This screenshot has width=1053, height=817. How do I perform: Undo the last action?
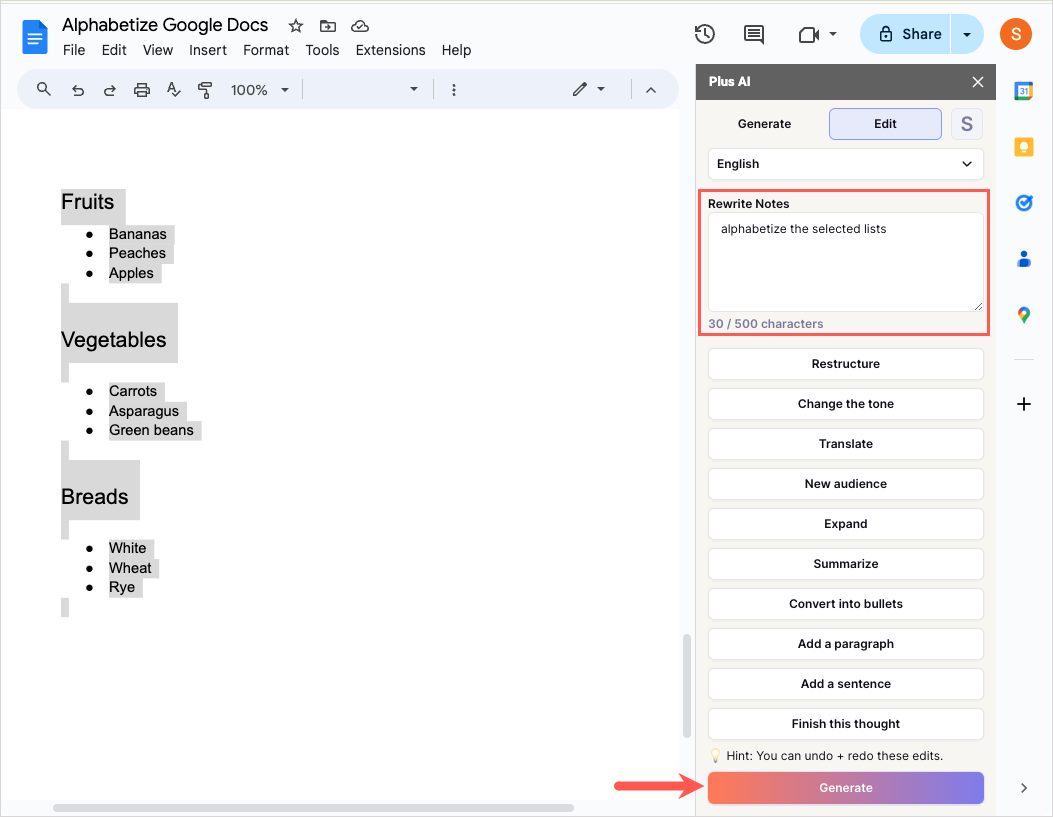pos(78,89)
